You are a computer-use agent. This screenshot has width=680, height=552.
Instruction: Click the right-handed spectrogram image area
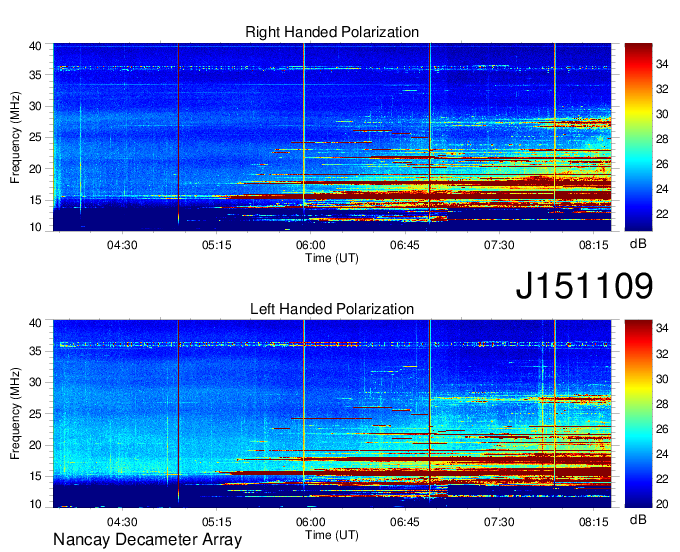point(332,137)
